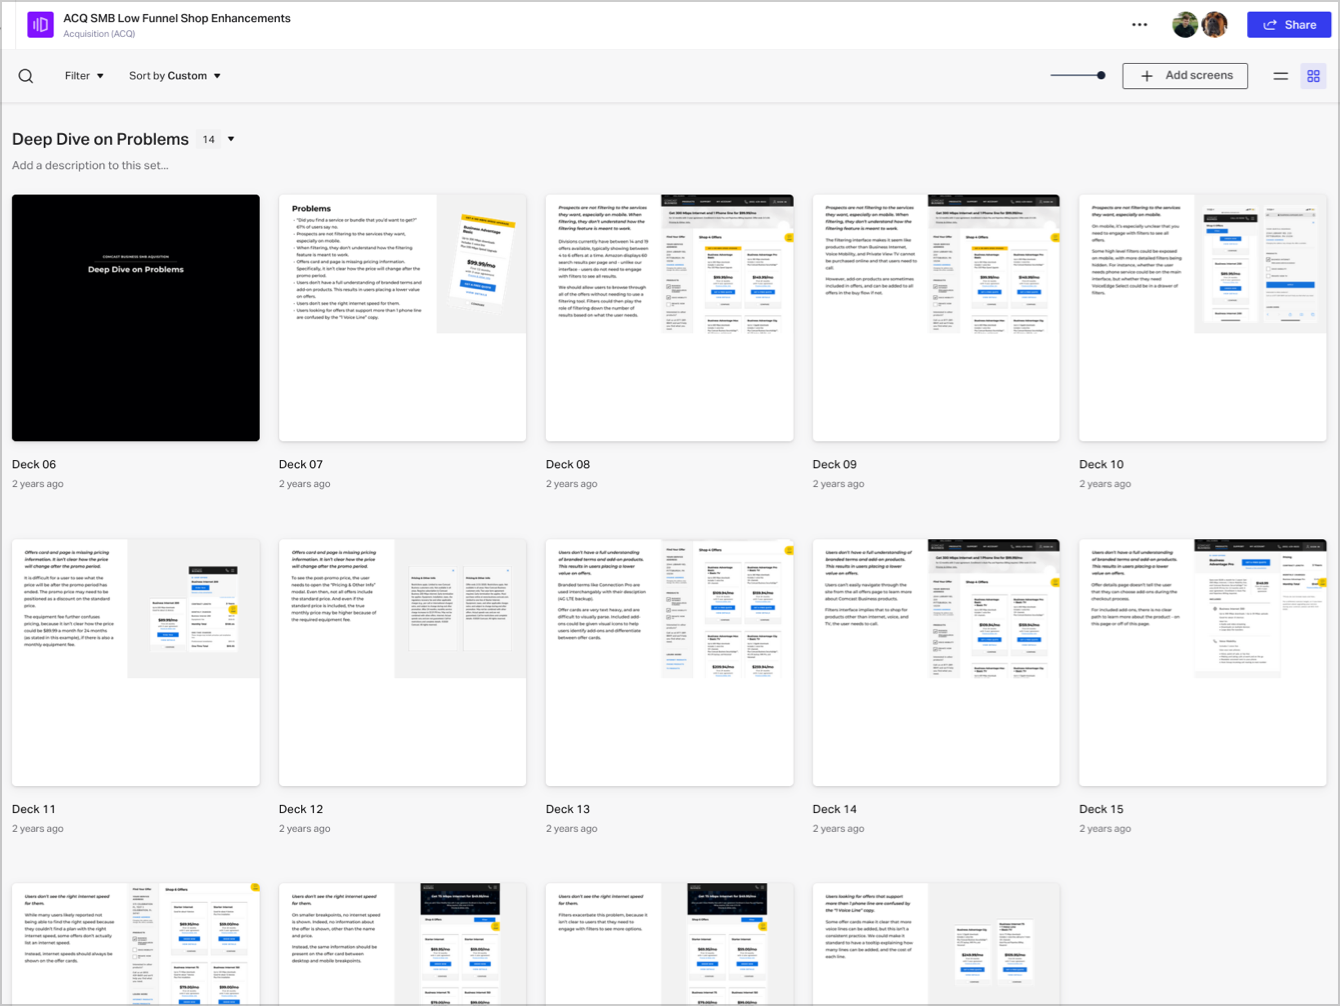Image resolution: width=1340 pixels, height=1006 pixels.
Task: Click the InVision purple logo icon
Action: (40, 25)
